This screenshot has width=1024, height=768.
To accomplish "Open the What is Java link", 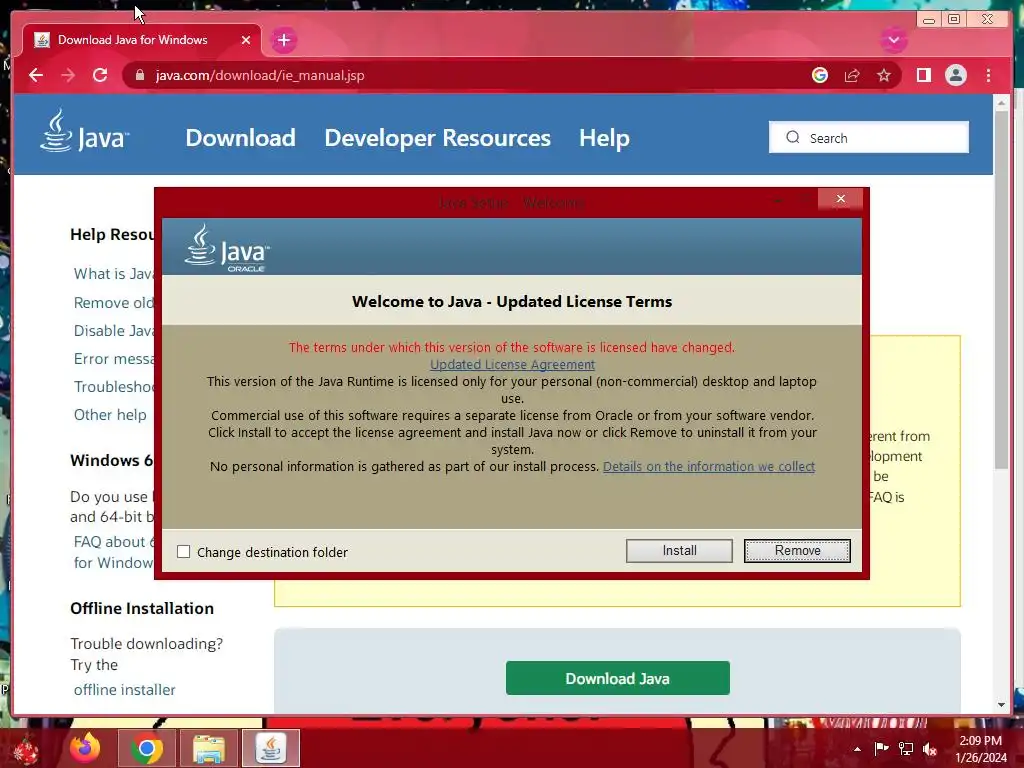I will tap(114, 274).
